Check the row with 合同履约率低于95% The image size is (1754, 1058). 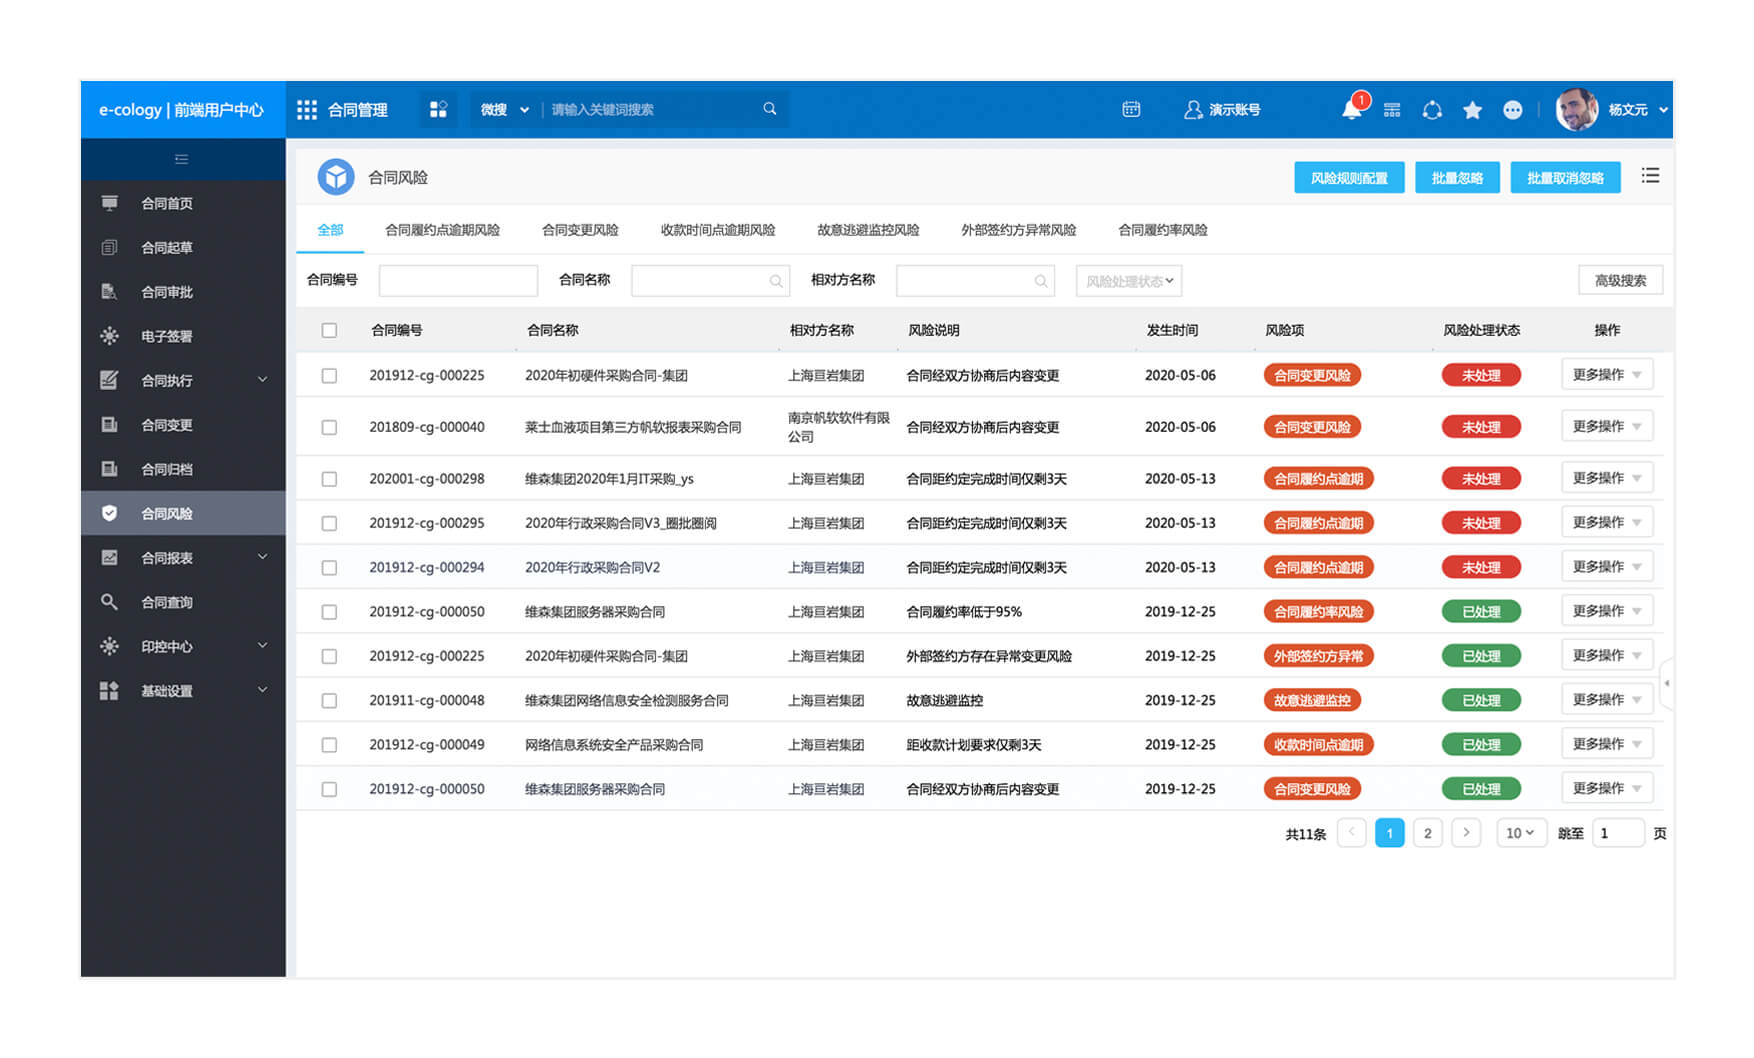(x=329, y=612)
